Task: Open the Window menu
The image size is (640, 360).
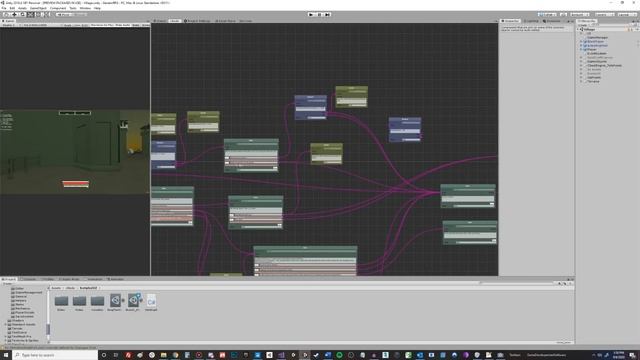Action: coord(85,8)
